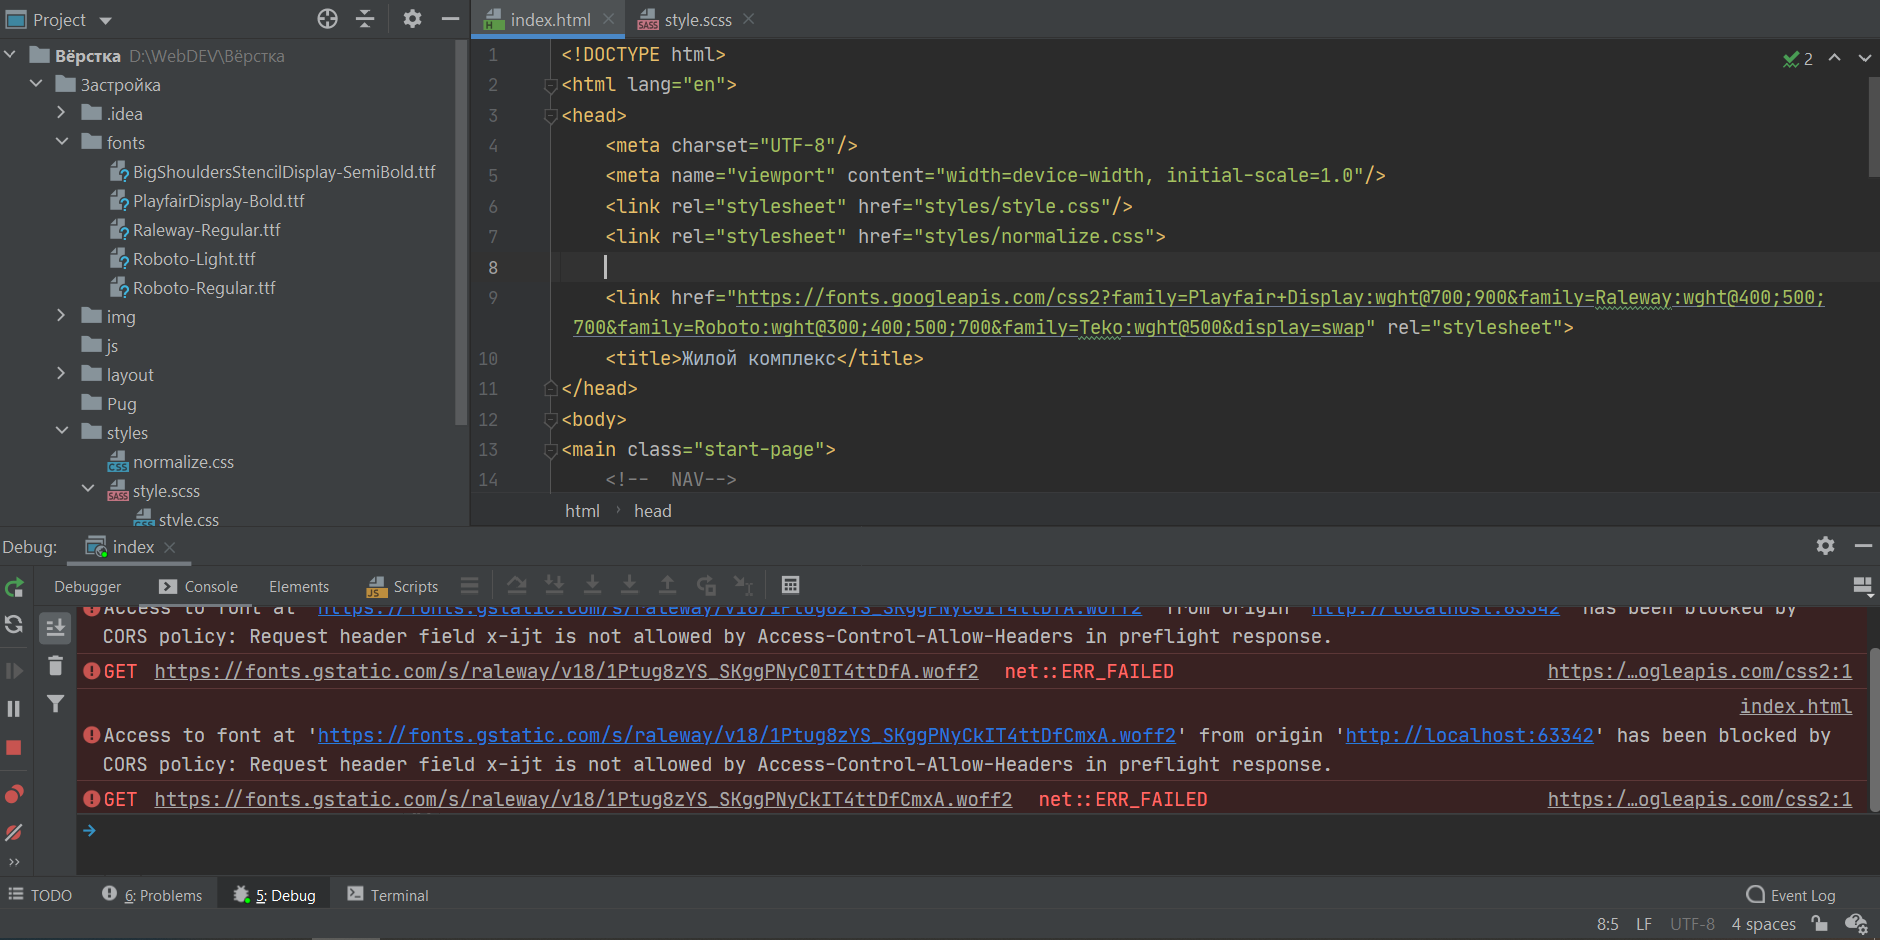Click the Show Execution Point icon
The width and height of the screenshot is (1880, 940).
[x=469, y=586]
